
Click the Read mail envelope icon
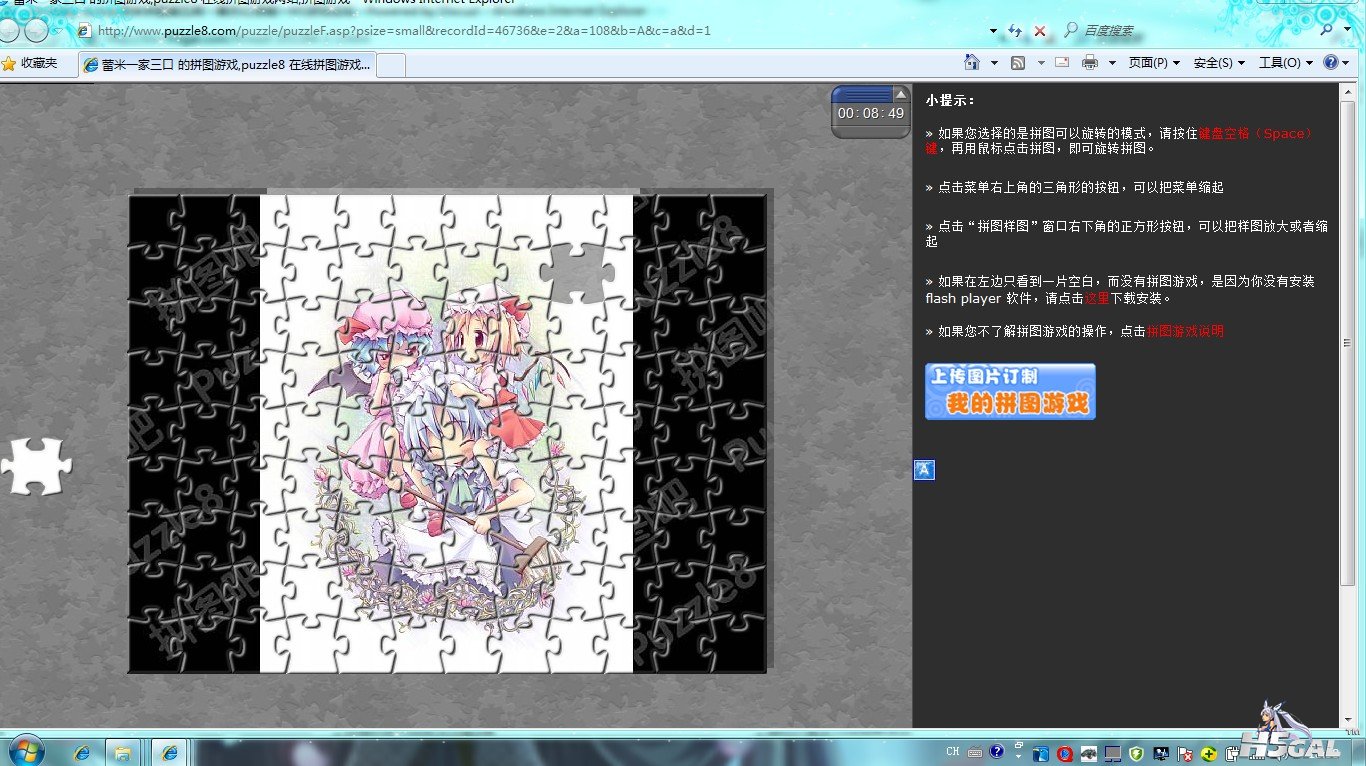1062,62
